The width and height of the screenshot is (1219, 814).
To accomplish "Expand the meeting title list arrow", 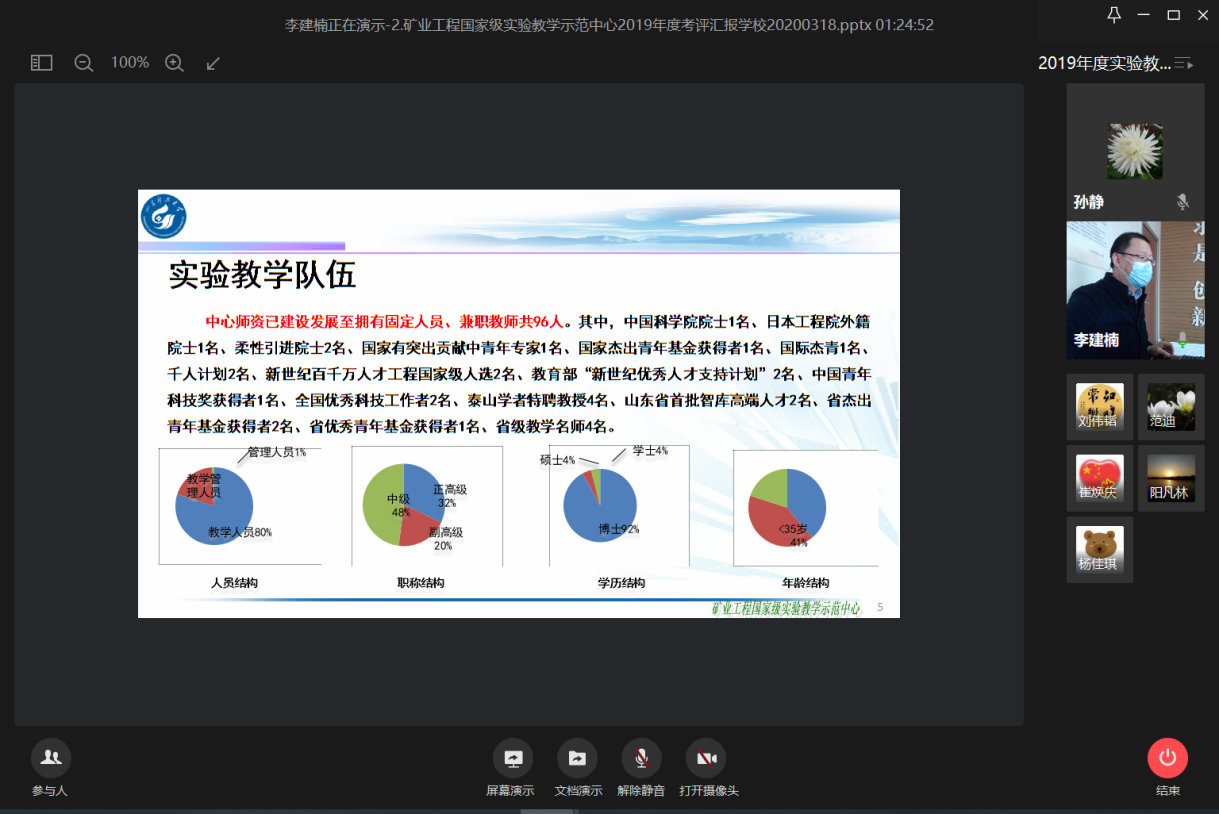I will 1184,64.
